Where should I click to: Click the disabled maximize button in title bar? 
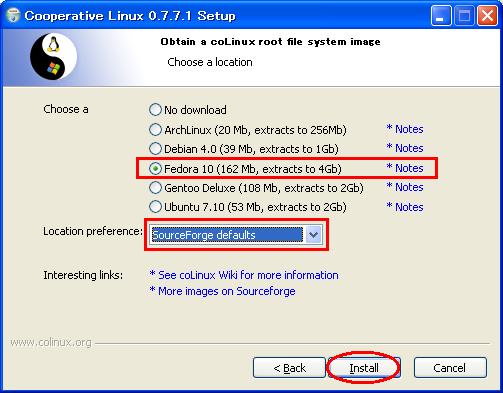pos(464,16)
